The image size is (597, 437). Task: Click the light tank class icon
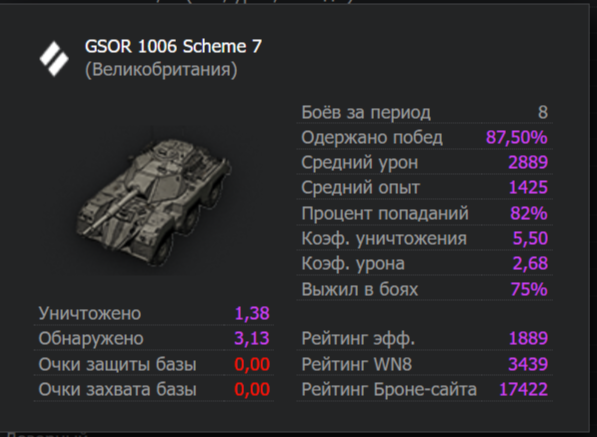pos(54,59)
